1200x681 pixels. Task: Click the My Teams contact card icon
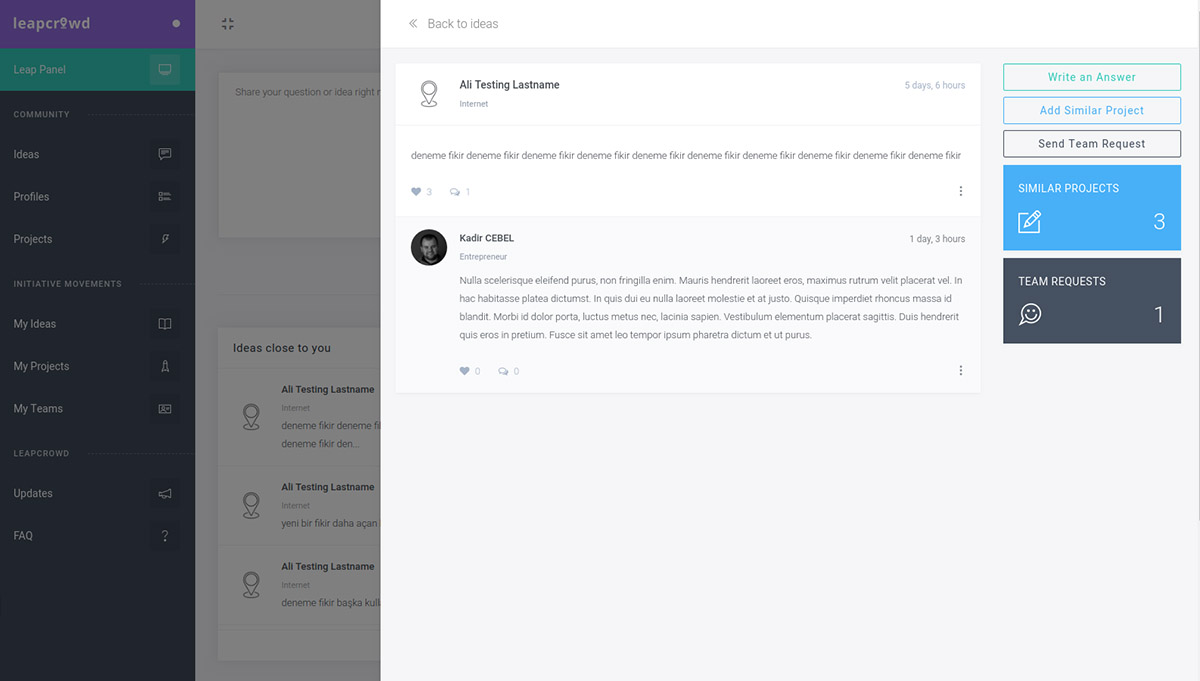[x=165, y=409]
